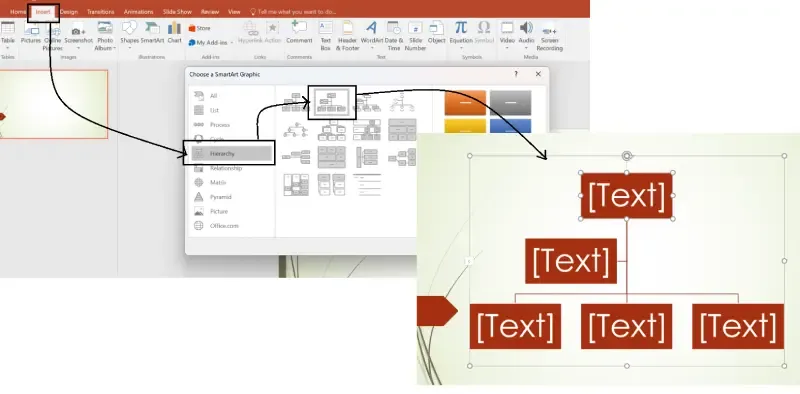Insert an Object from the ribbon
This screenshot has height=394, width=800.
coord(436,33)
